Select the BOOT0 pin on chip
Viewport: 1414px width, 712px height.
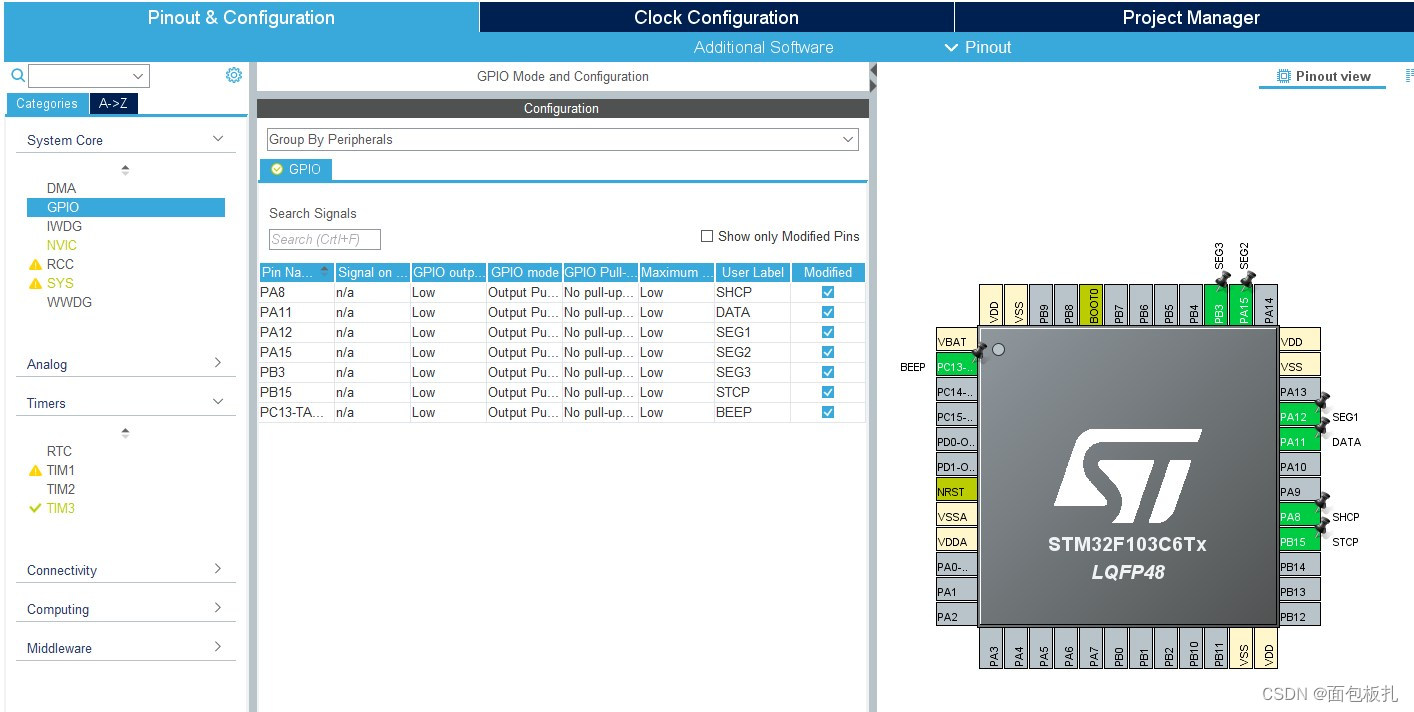(x=1094, y=305)
